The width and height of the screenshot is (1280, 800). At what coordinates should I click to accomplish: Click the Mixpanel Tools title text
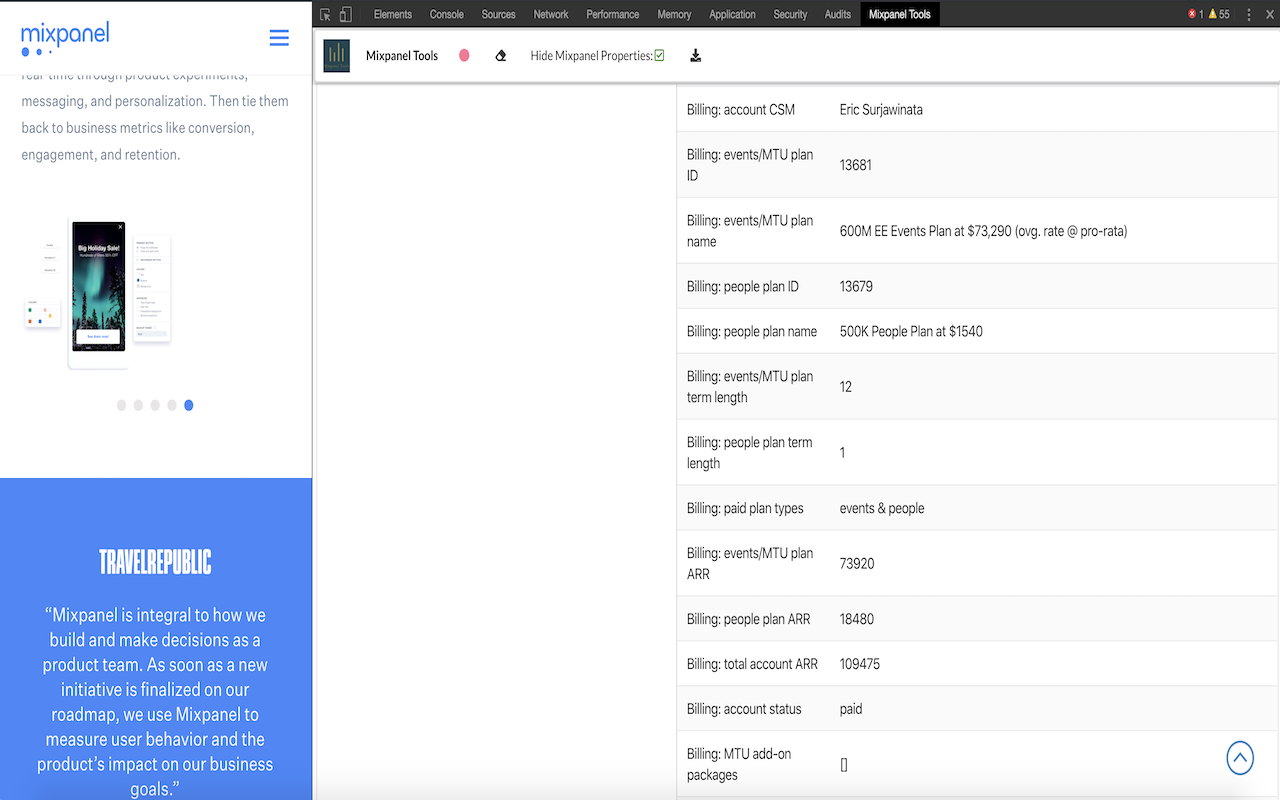coord(402,56)
